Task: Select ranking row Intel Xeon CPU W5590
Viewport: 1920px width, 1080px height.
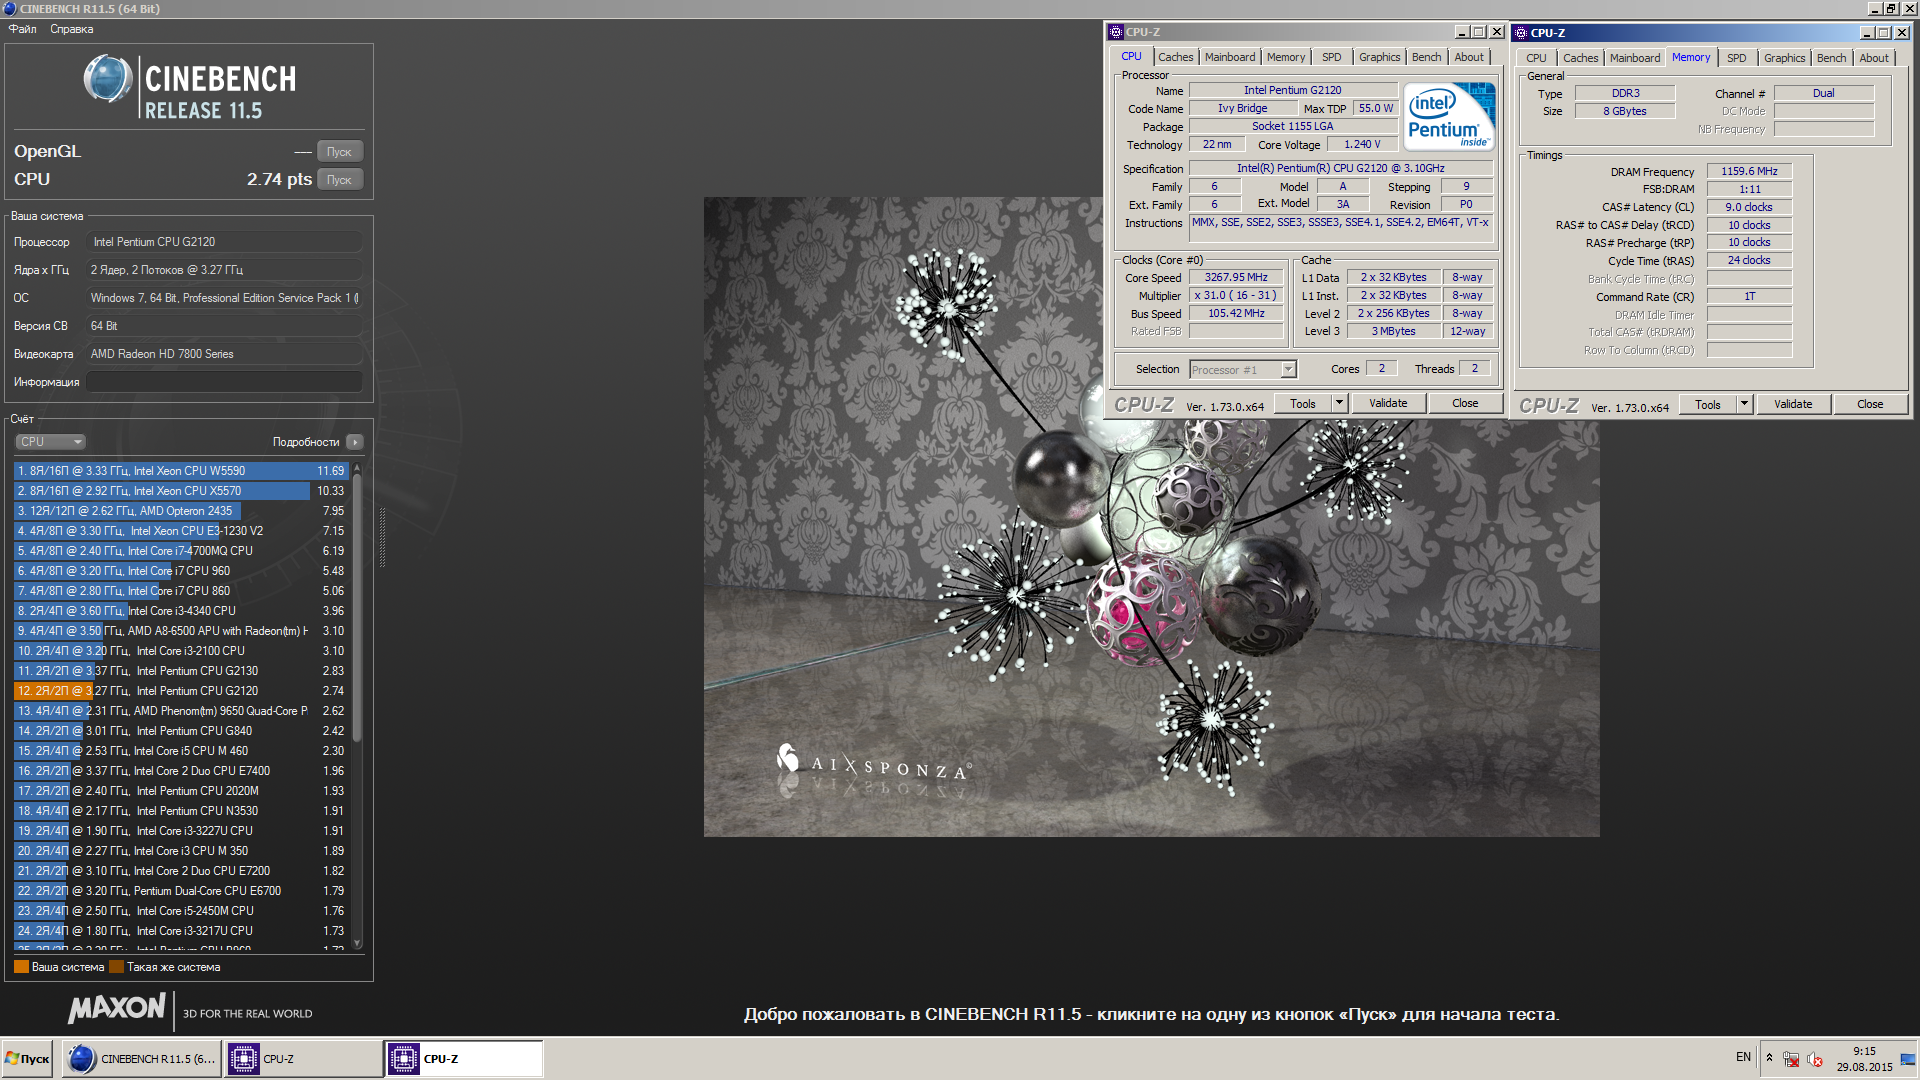Action: click(x=181, y=471)
